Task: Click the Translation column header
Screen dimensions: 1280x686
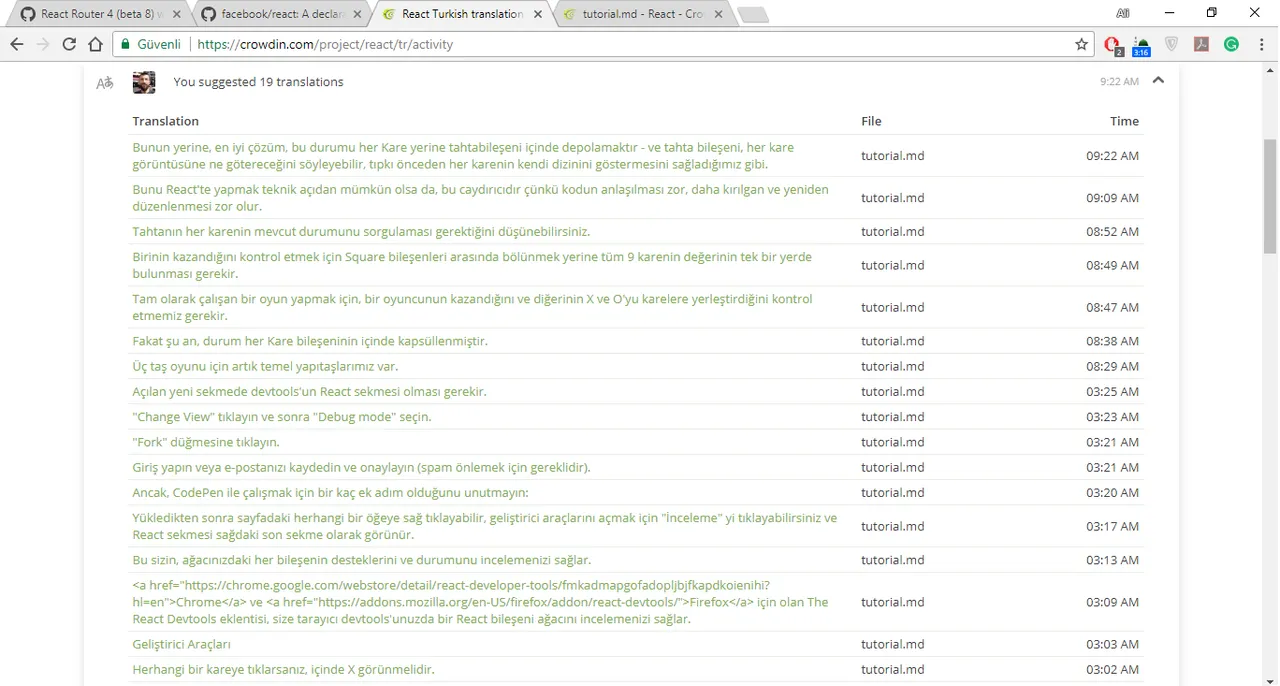Action: pyautogui.click(x=166, y=121)
